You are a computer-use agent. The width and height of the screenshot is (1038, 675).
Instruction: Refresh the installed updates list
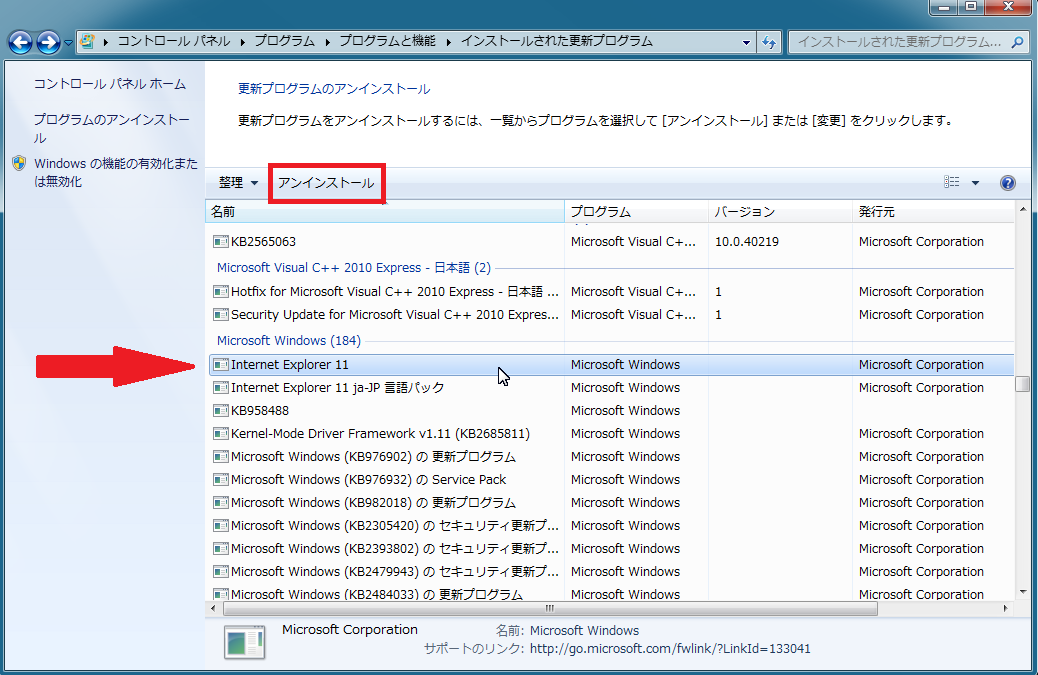[x=769, y=42]
